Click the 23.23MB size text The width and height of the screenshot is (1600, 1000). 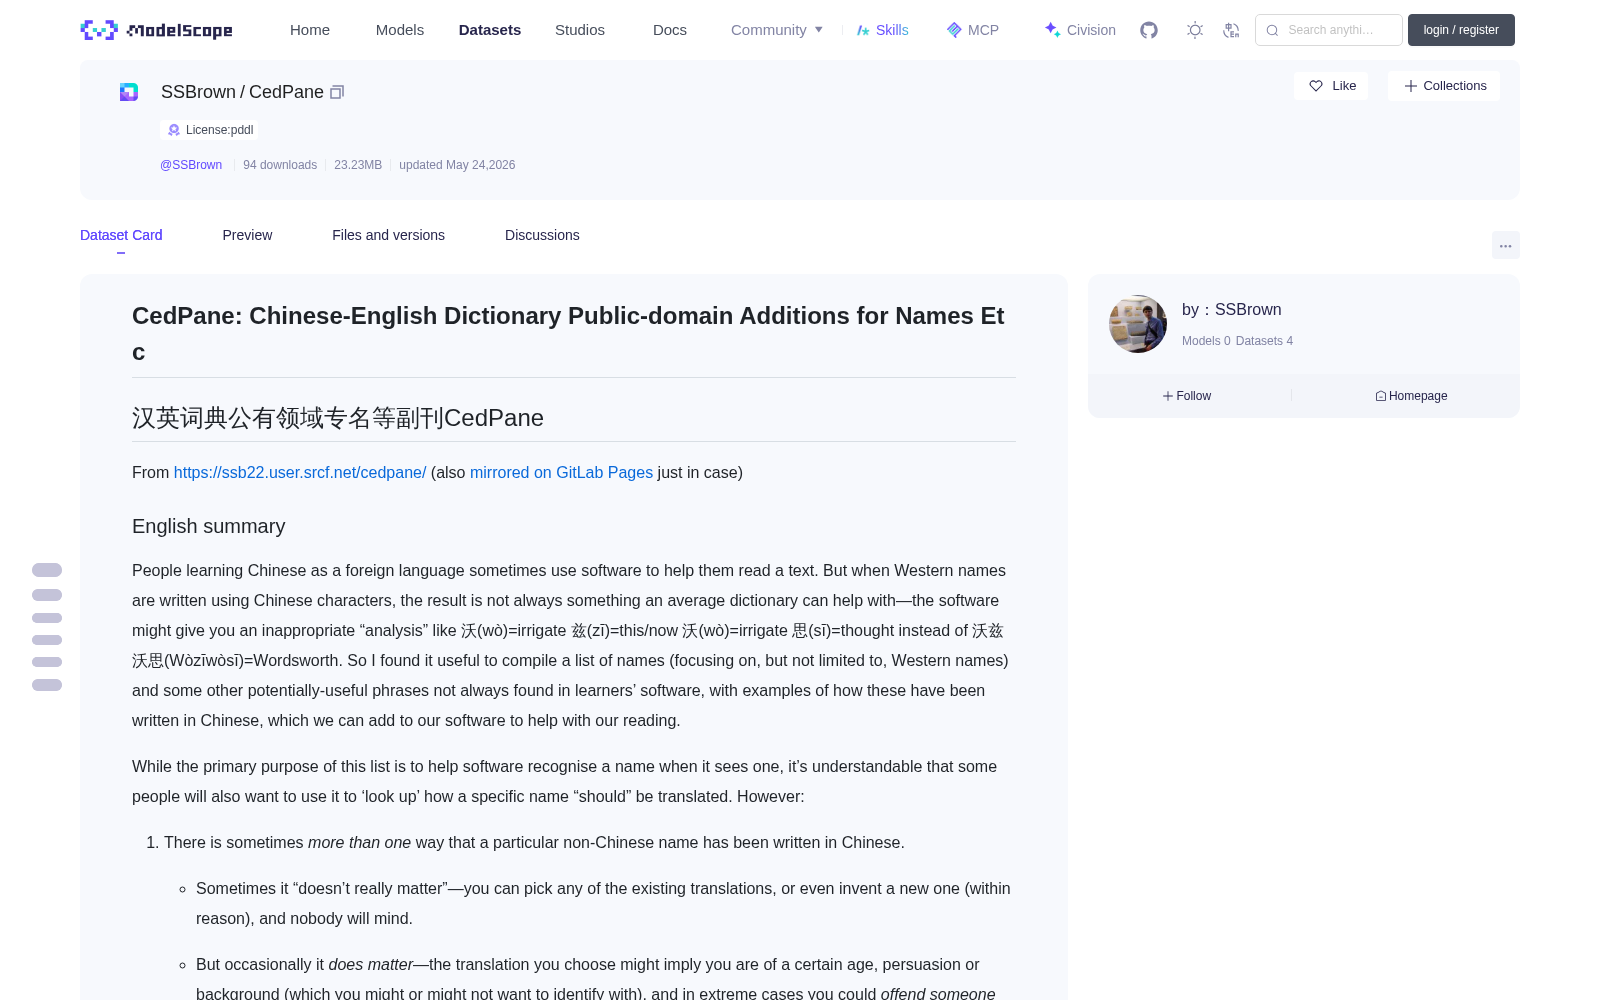click(x=358, y=165)
